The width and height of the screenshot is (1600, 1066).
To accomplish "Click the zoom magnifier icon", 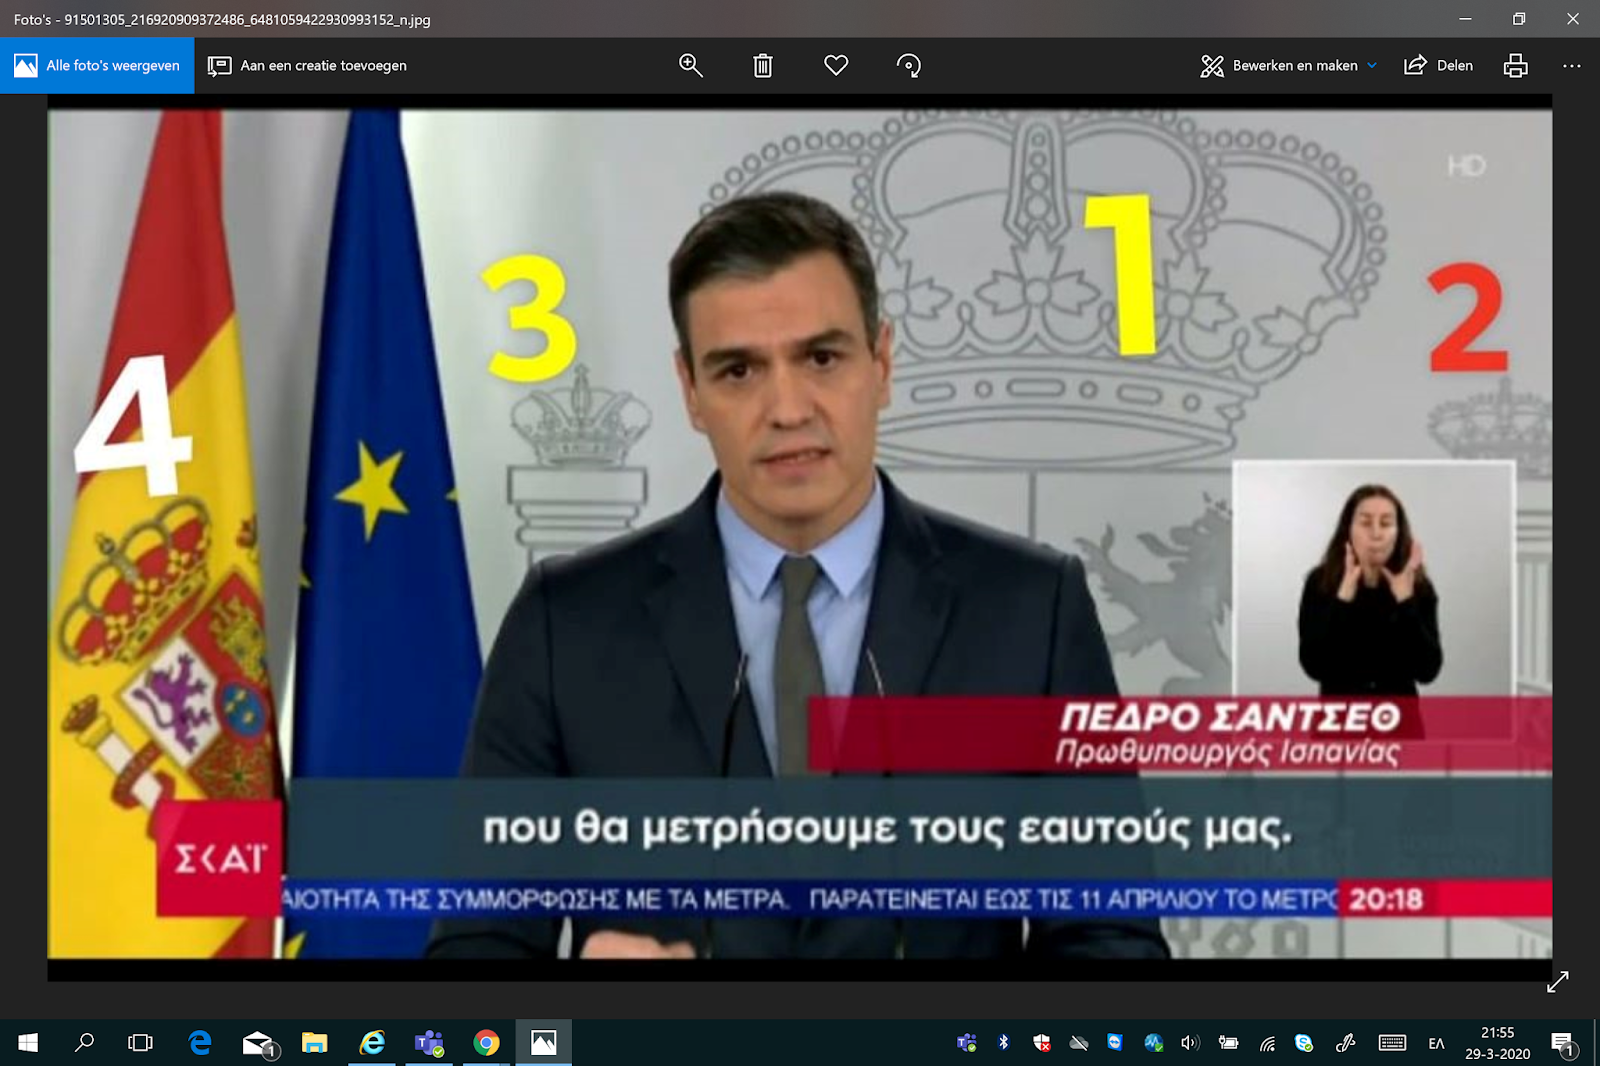I will tap(690, 66).
